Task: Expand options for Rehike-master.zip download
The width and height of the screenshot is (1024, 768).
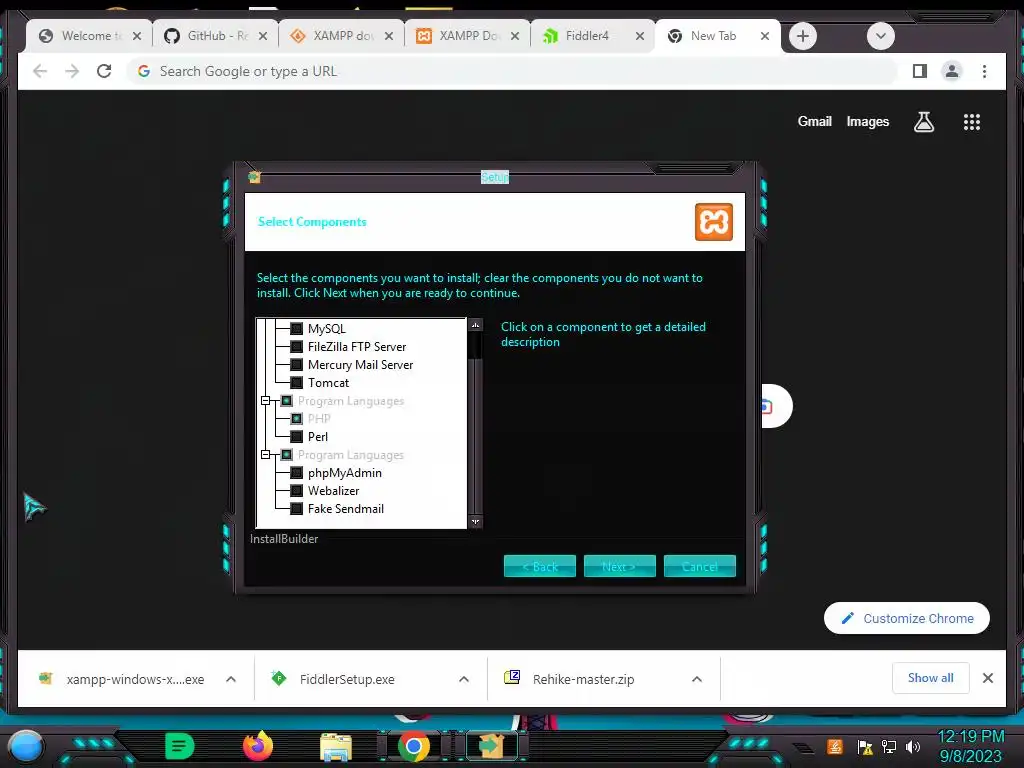Action: tap(697, 679)
